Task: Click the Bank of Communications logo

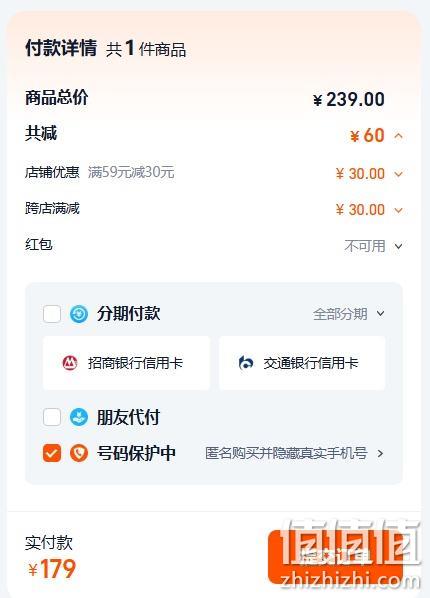Action: [246, 363]
